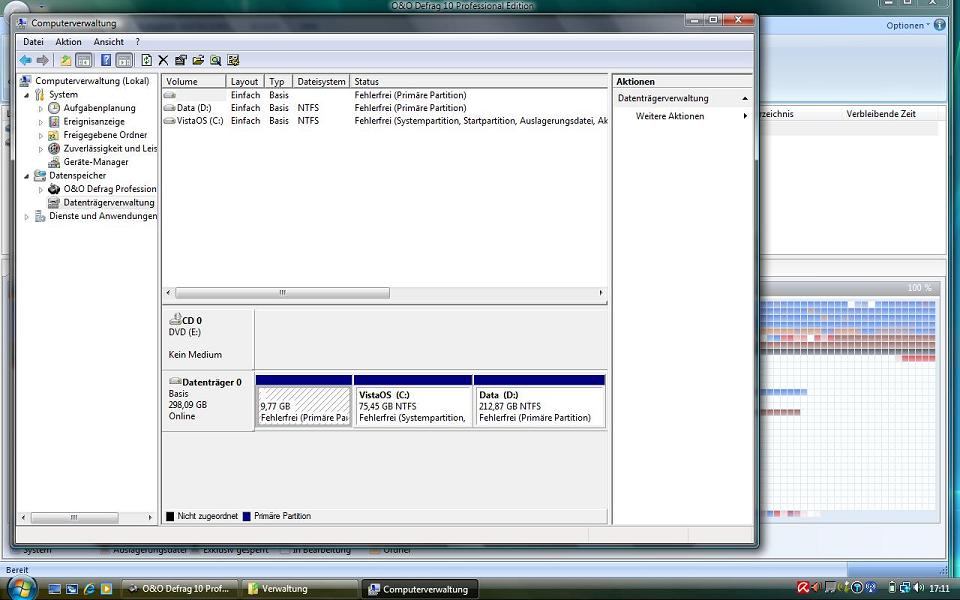The width and height of the screenshot is (960, 600).
Task: Open the ? help menu
Action: (137, 42)
